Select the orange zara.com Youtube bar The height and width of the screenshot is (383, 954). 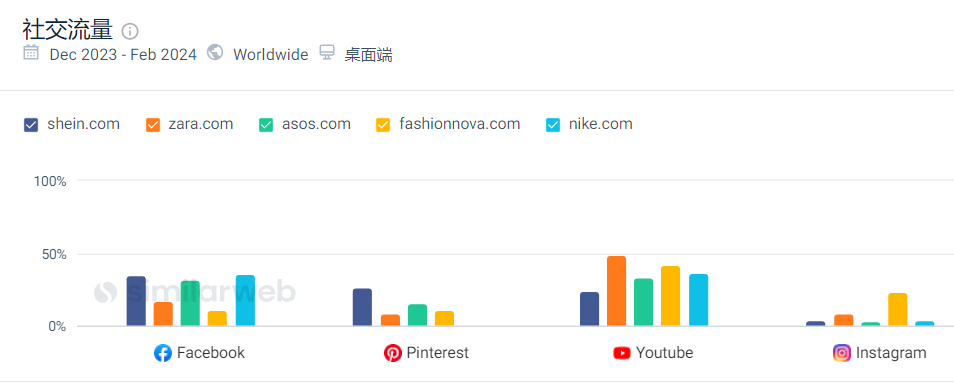coord(616,291)
